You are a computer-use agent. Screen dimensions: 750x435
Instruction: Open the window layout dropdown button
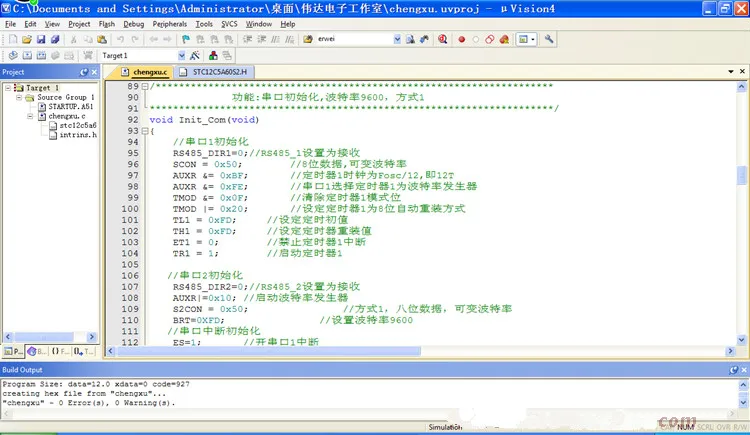point(533,39)
